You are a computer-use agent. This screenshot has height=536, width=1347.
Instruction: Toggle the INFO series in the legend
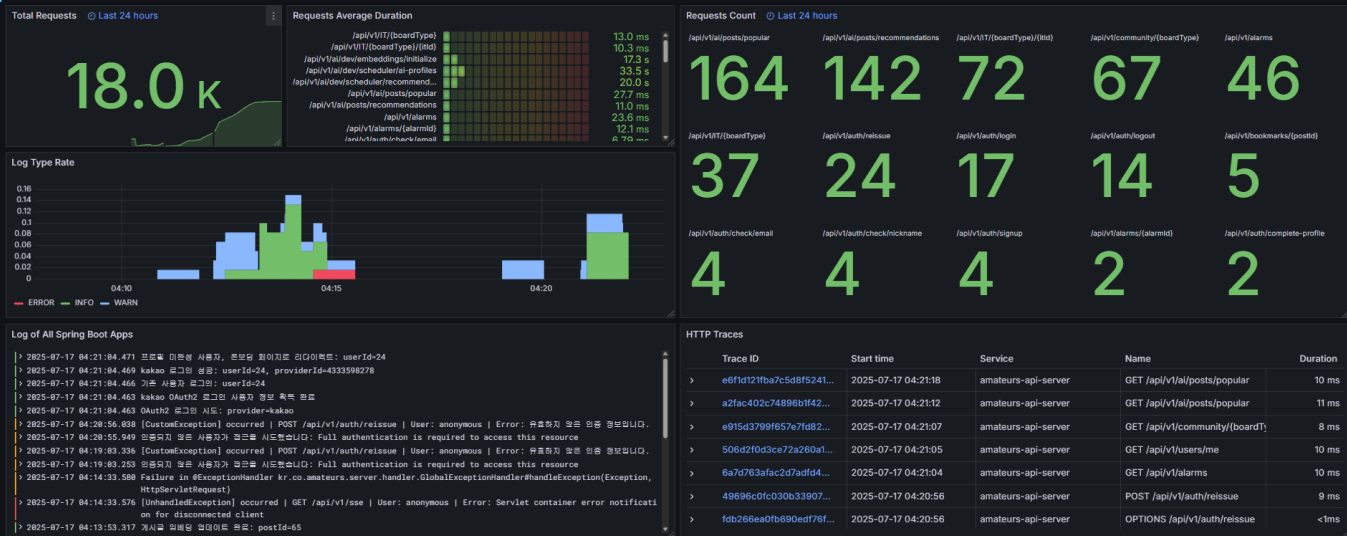79,302
